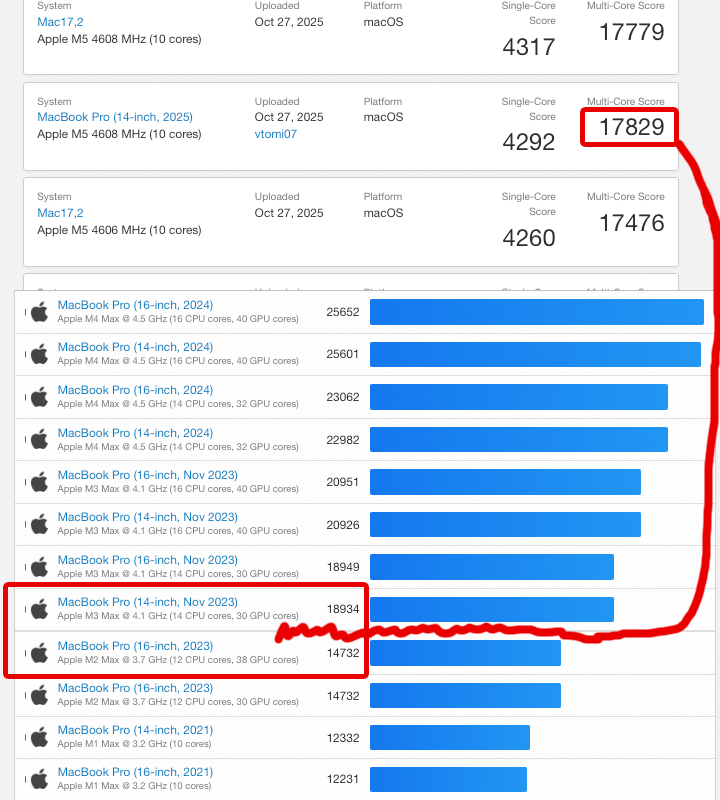Click the Apple logo for the M1 Max 12332 row

(x=39, y=737)
